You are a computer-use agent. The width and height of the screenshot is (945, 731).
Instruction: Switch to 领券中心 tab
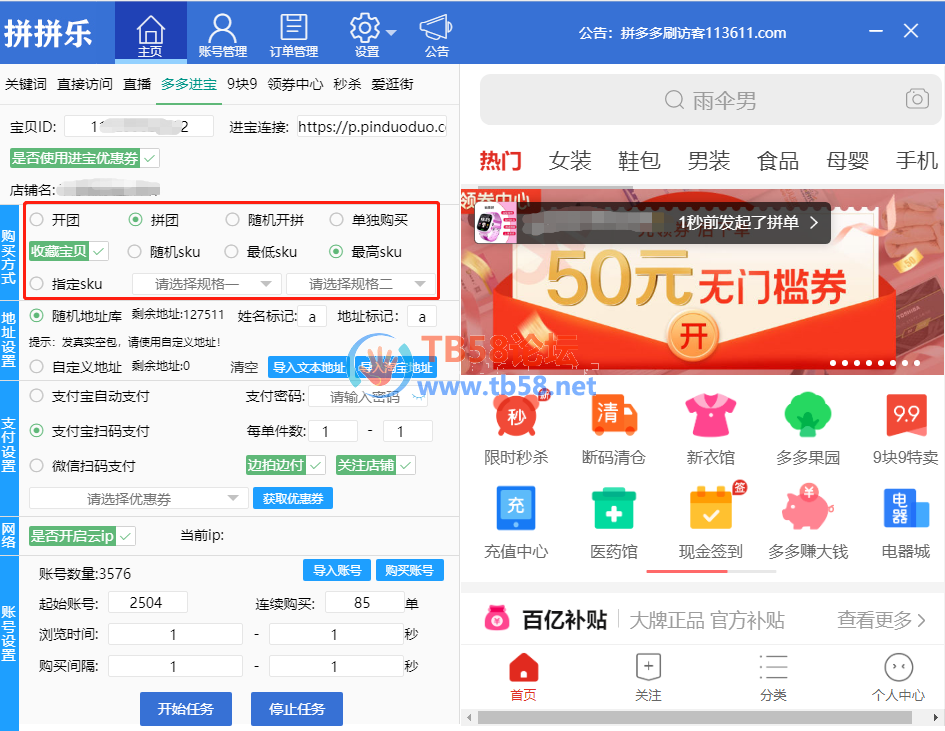[295, 84]
